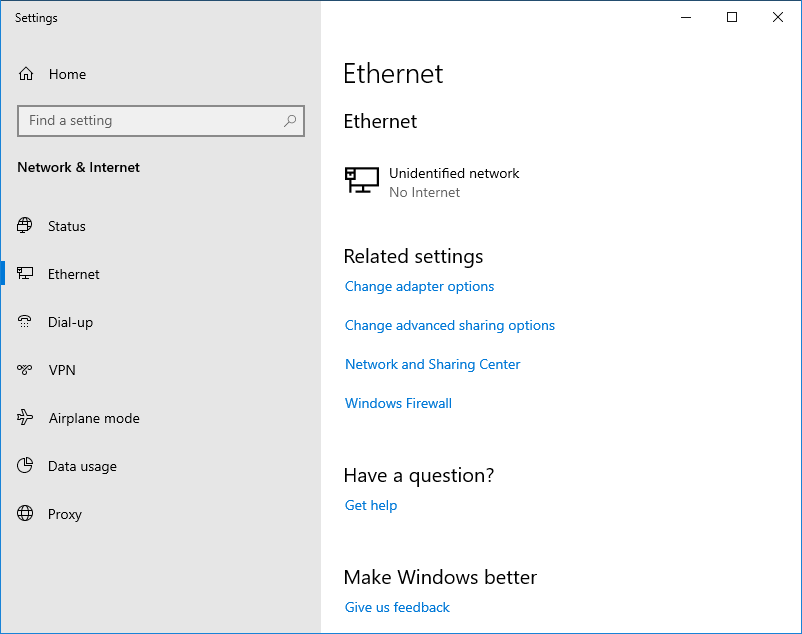Click the Data usage pie icon
Image resolution: width=802 pixels, height=634 pixels.
[25, 465]
